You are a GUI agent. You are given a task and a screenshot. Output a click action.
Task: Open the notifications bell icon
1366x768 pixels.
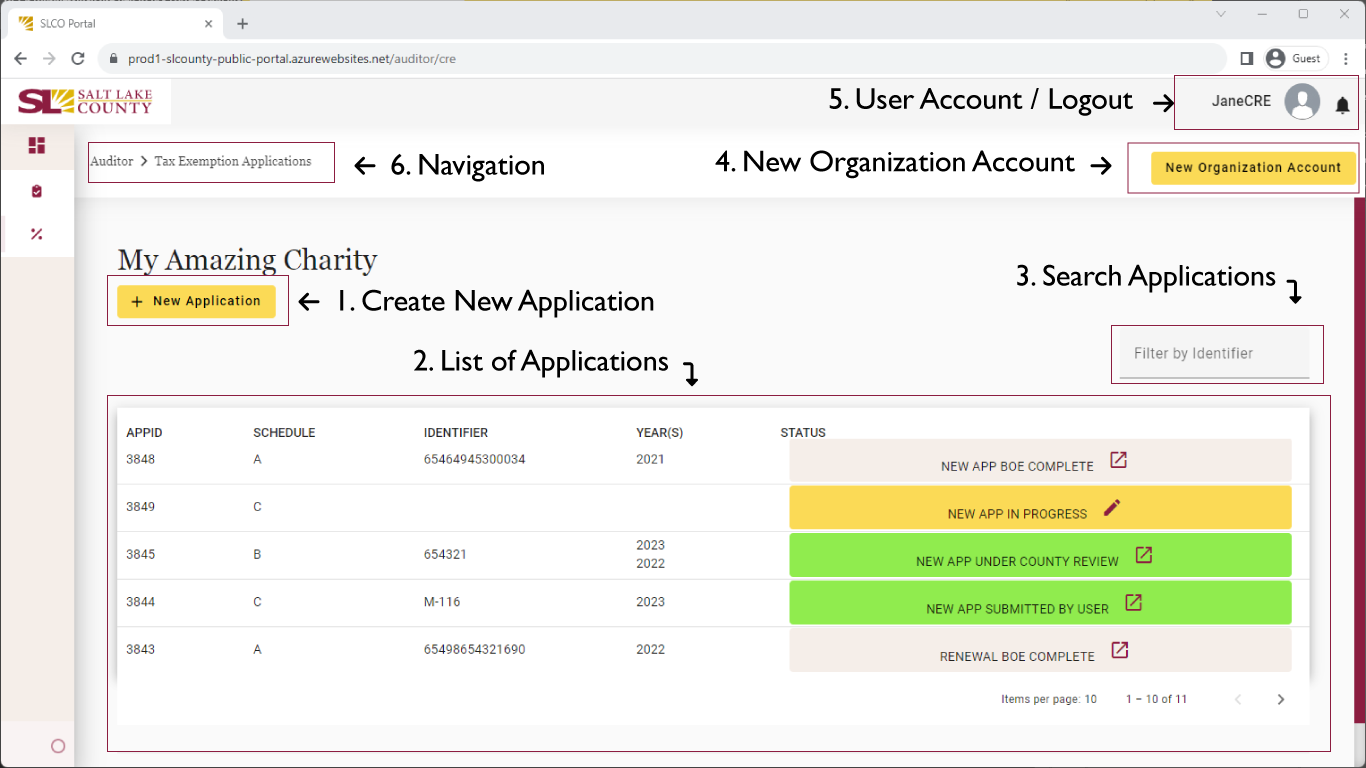point(1343,105)
